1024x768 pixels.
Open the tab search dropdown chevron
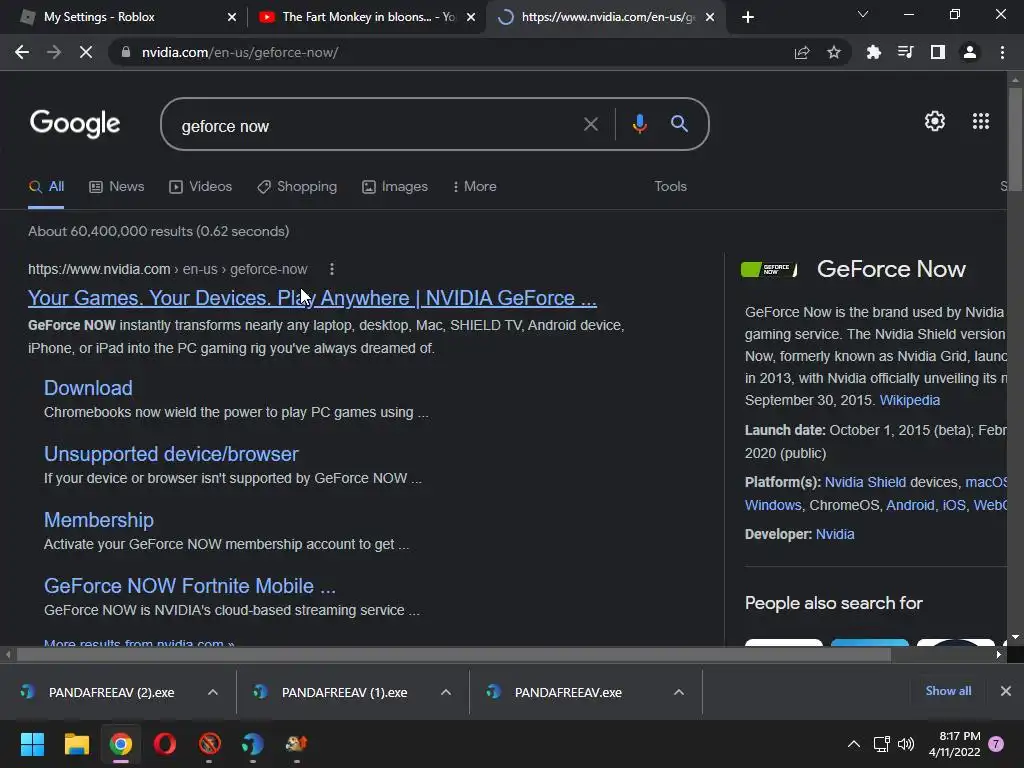click(x=863, y=14)
